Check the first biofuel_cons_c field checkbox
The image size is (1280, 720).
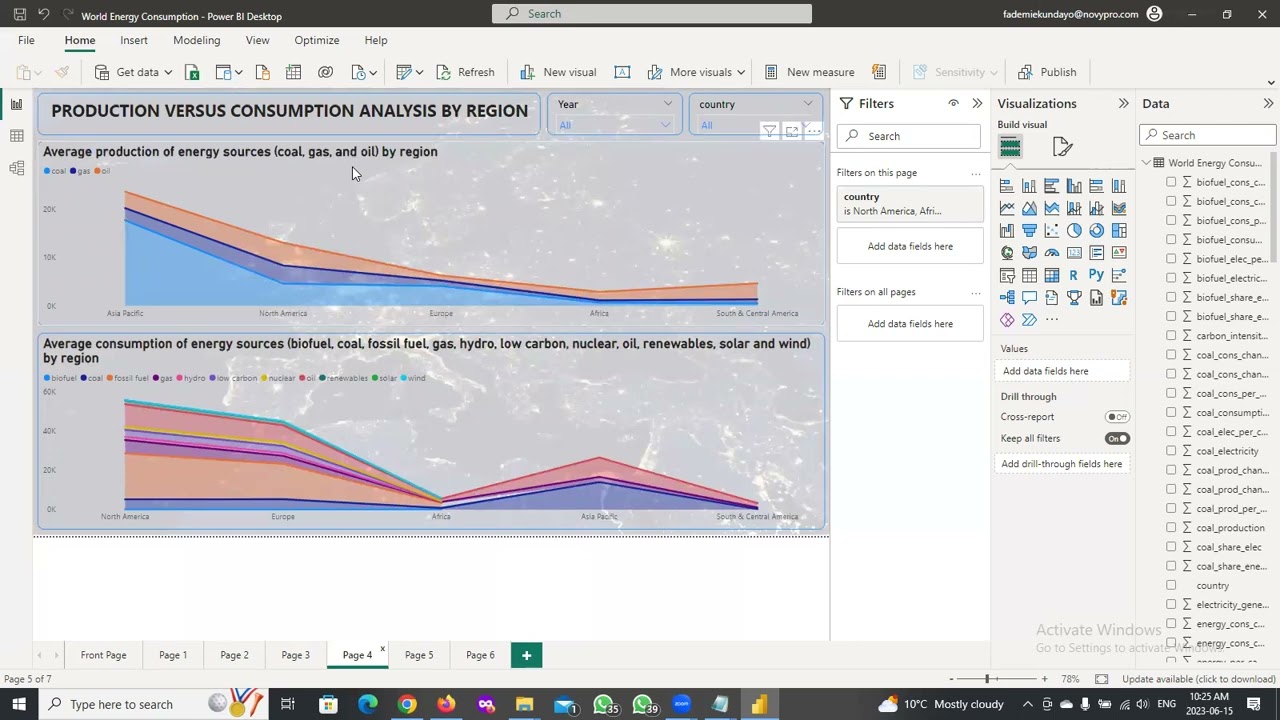[x=1171, y=182]
